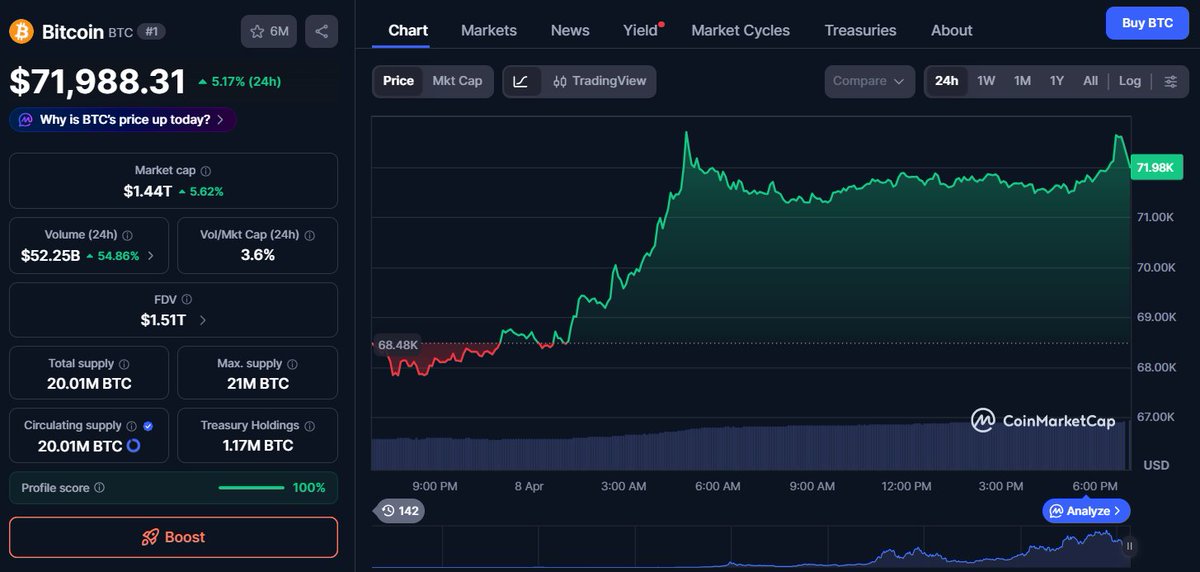Viewport: 1200px width, 572px height.
Task: Click the $52.25B volume value
Action: point(50,255)
